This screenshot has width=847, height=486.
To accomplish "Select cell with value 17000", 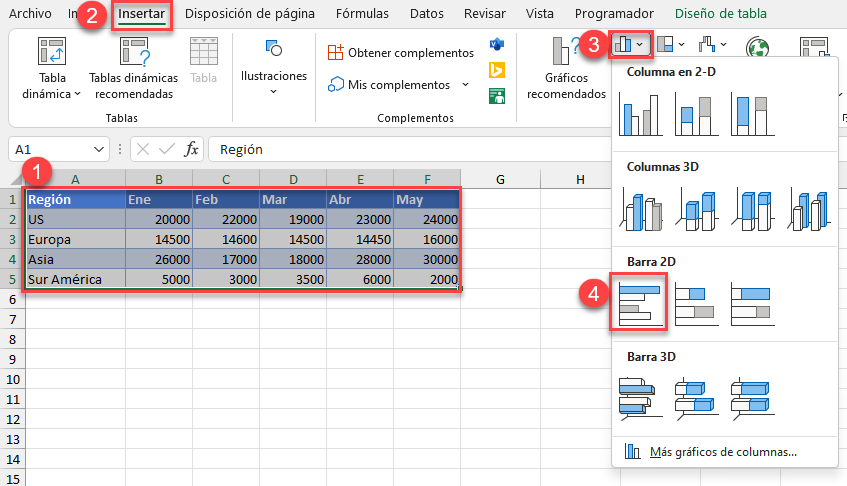I will tap(226, 259).
